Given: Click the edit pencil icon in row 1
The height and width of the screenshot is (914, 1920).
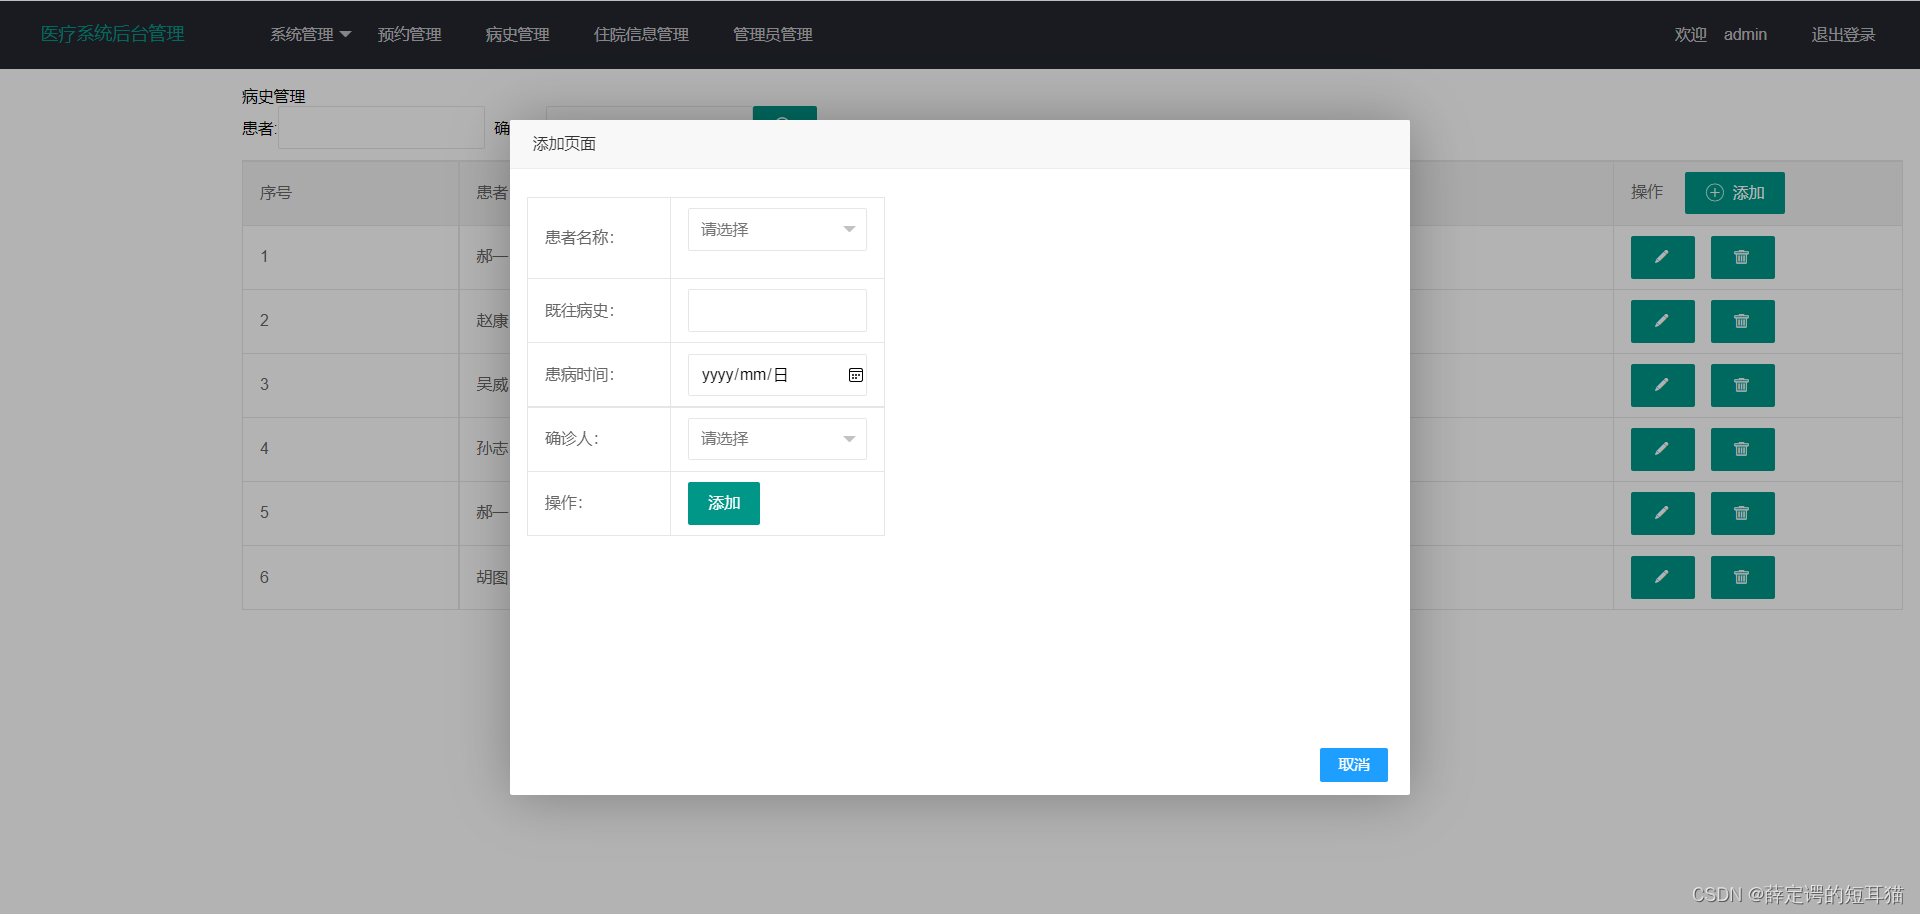Looking at the screenshot, I should 1662,257.
